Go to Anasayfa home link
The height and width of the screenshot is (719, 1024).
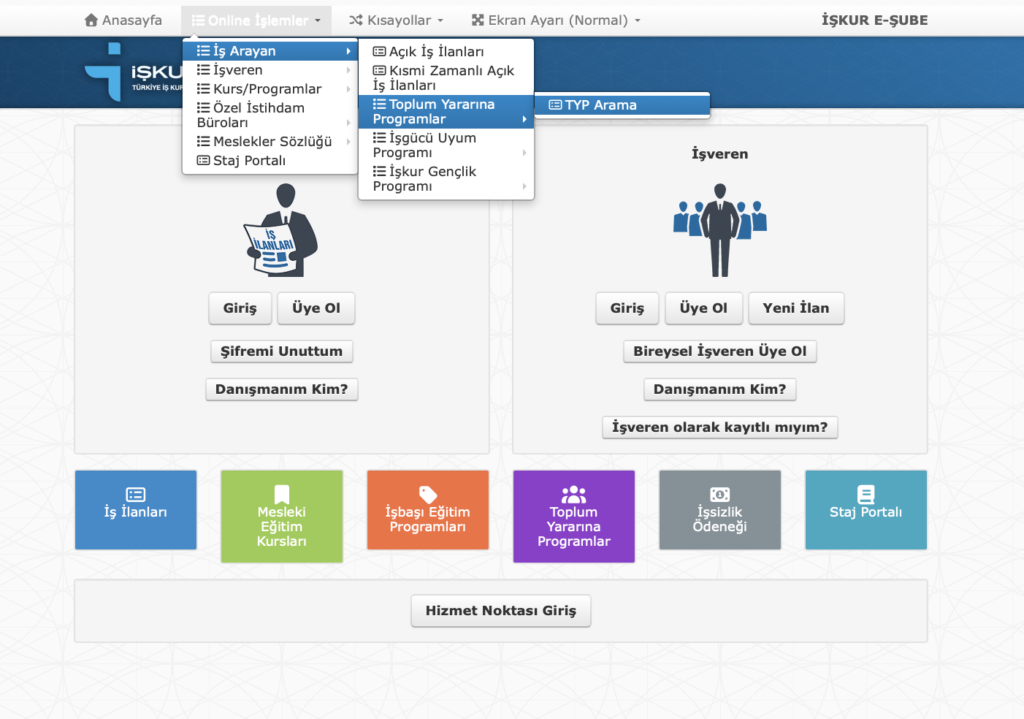(123, 20)
